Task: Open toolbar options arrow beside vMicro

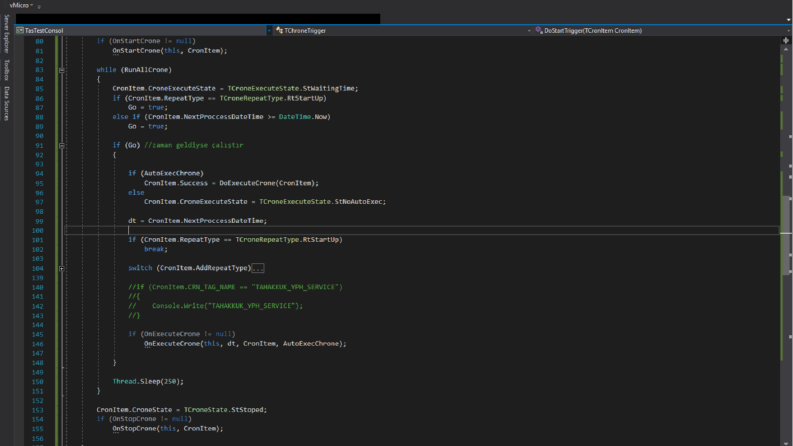Action: pyautogui.click(x=39, y=7)
